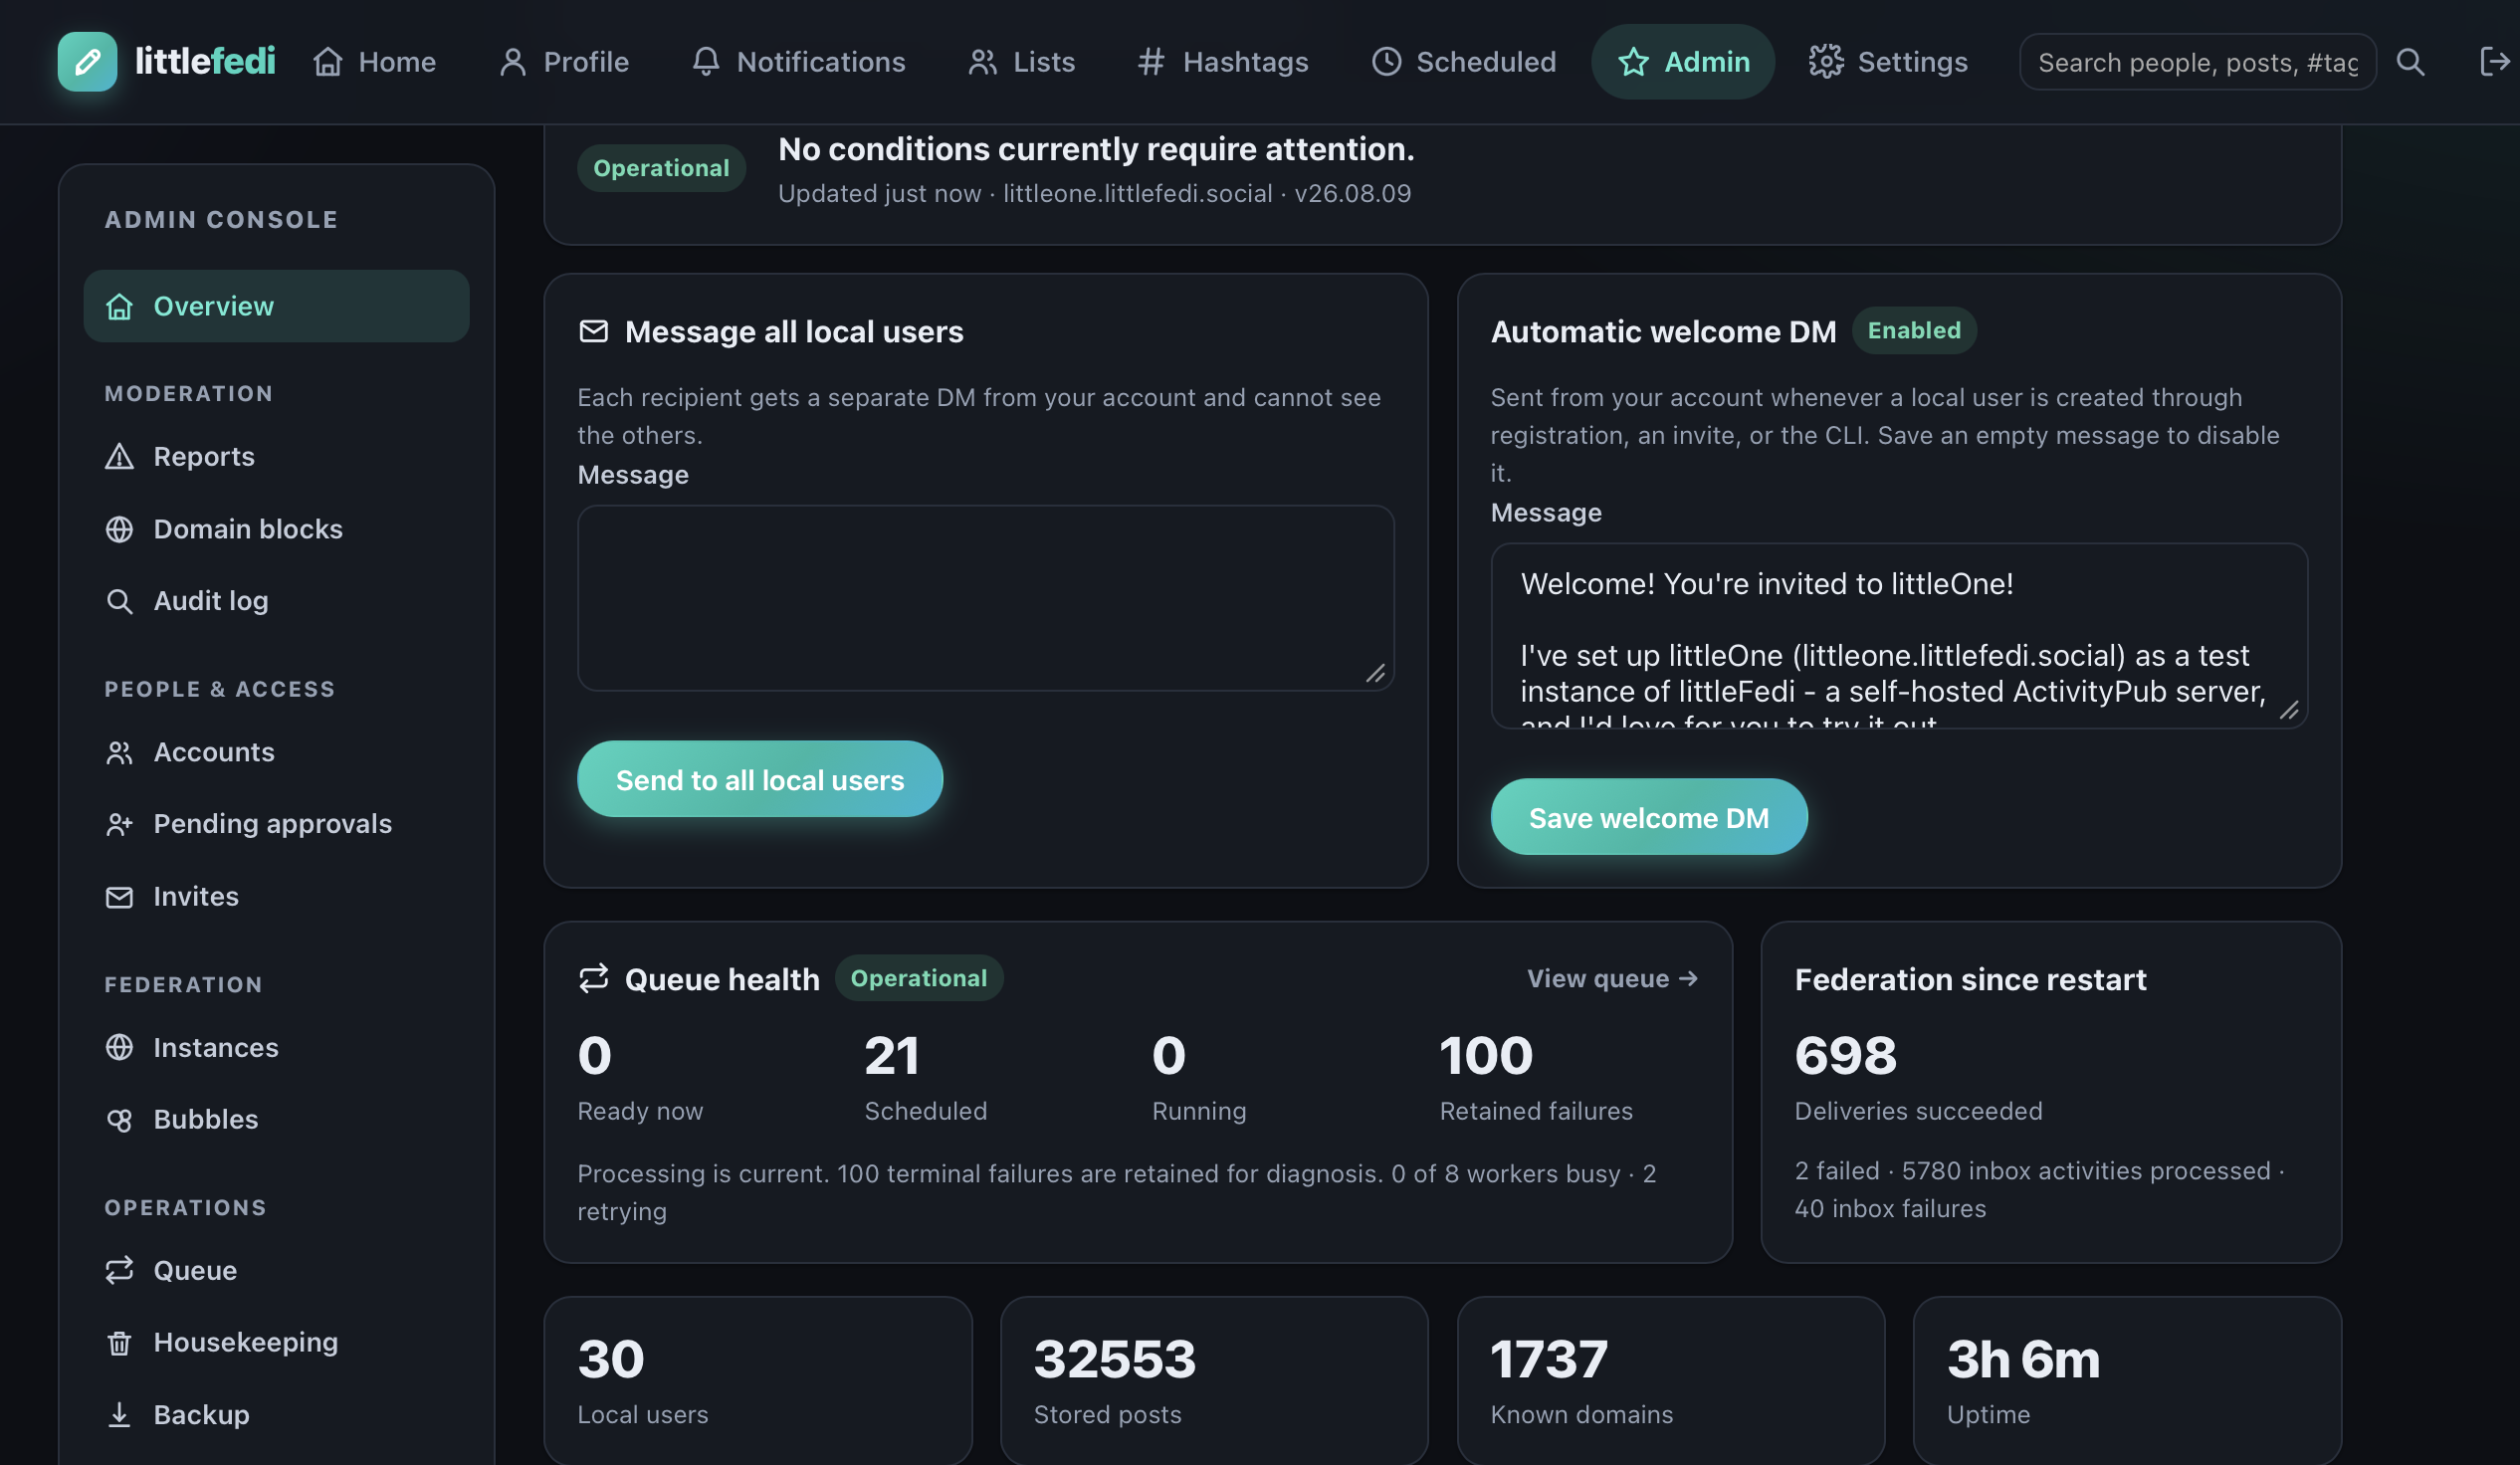Click the Pending approvals user-plus icon
The width and height of the screenshot is (2520, 1465).
coord(119,824)
